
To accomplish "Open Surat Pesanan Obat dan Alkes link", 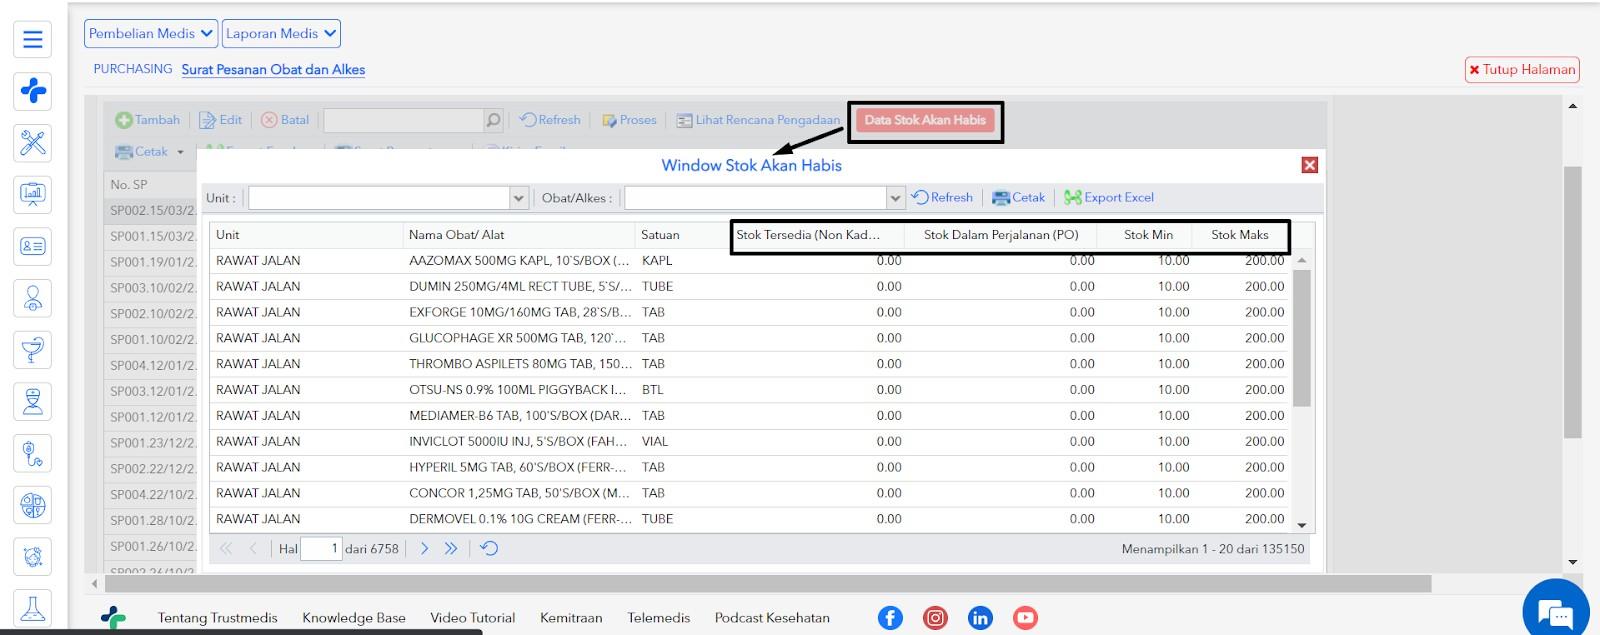I will click(x=273, y=70).
